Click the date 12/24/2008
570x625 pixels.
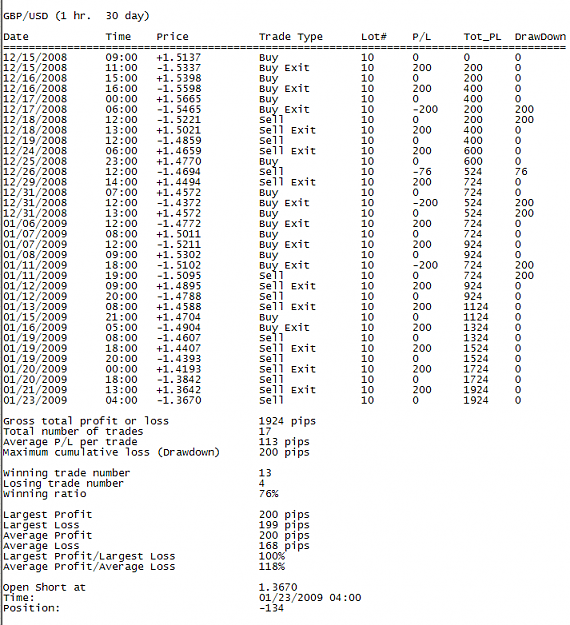tap(35, 151)
